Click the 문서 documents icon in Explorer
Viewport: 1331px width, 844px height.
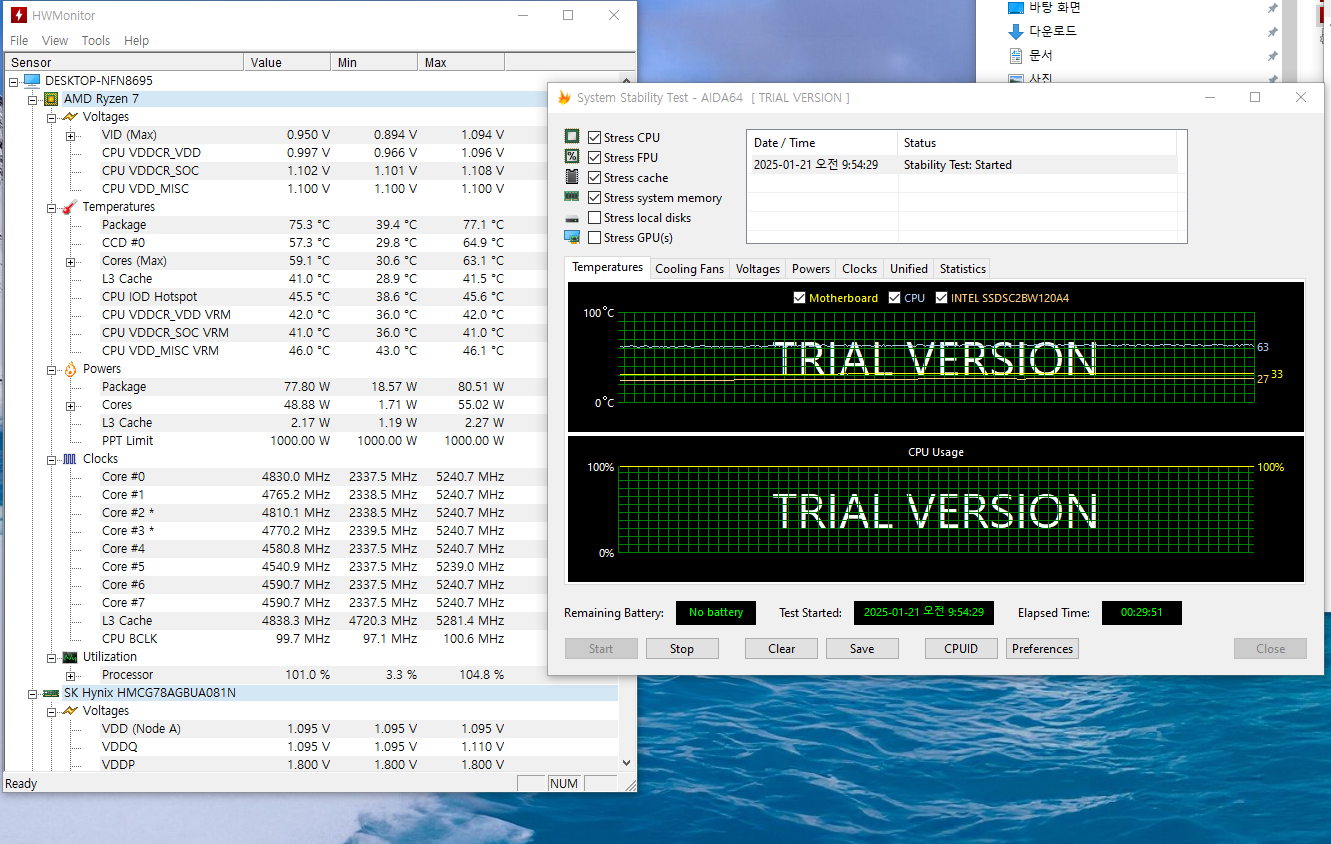pos(1016,55)
